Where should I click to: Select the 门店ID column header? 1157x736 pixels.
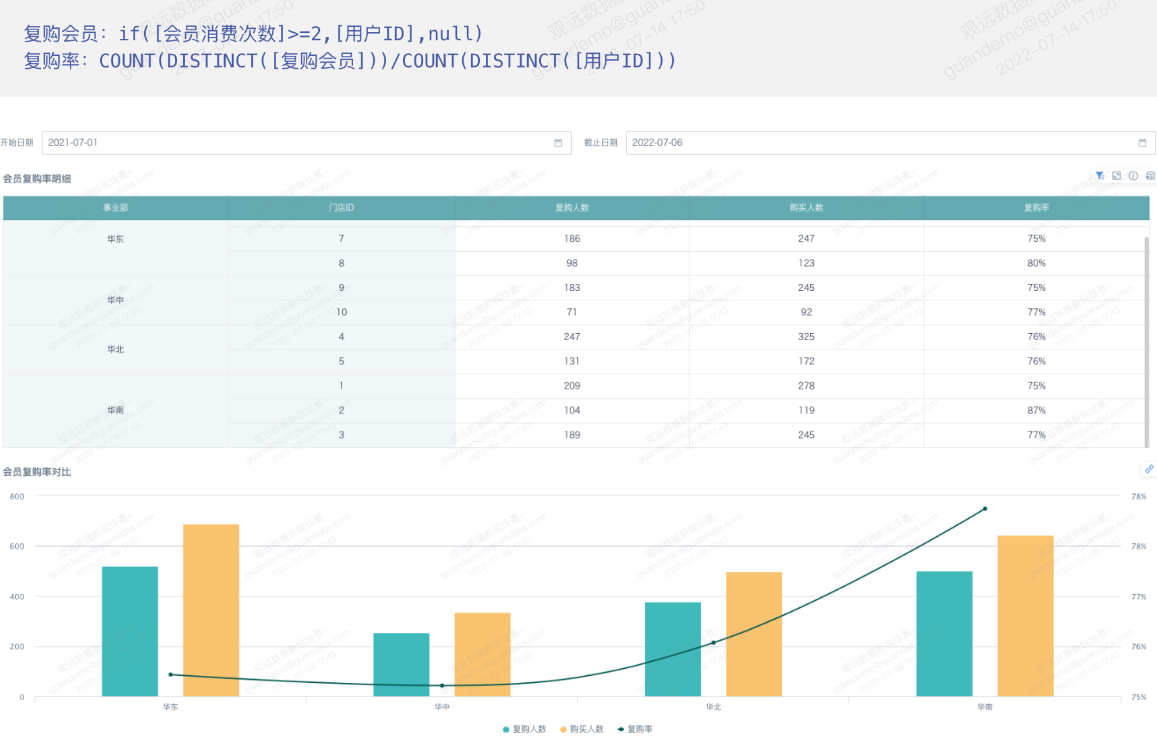[x=341, y=208]
